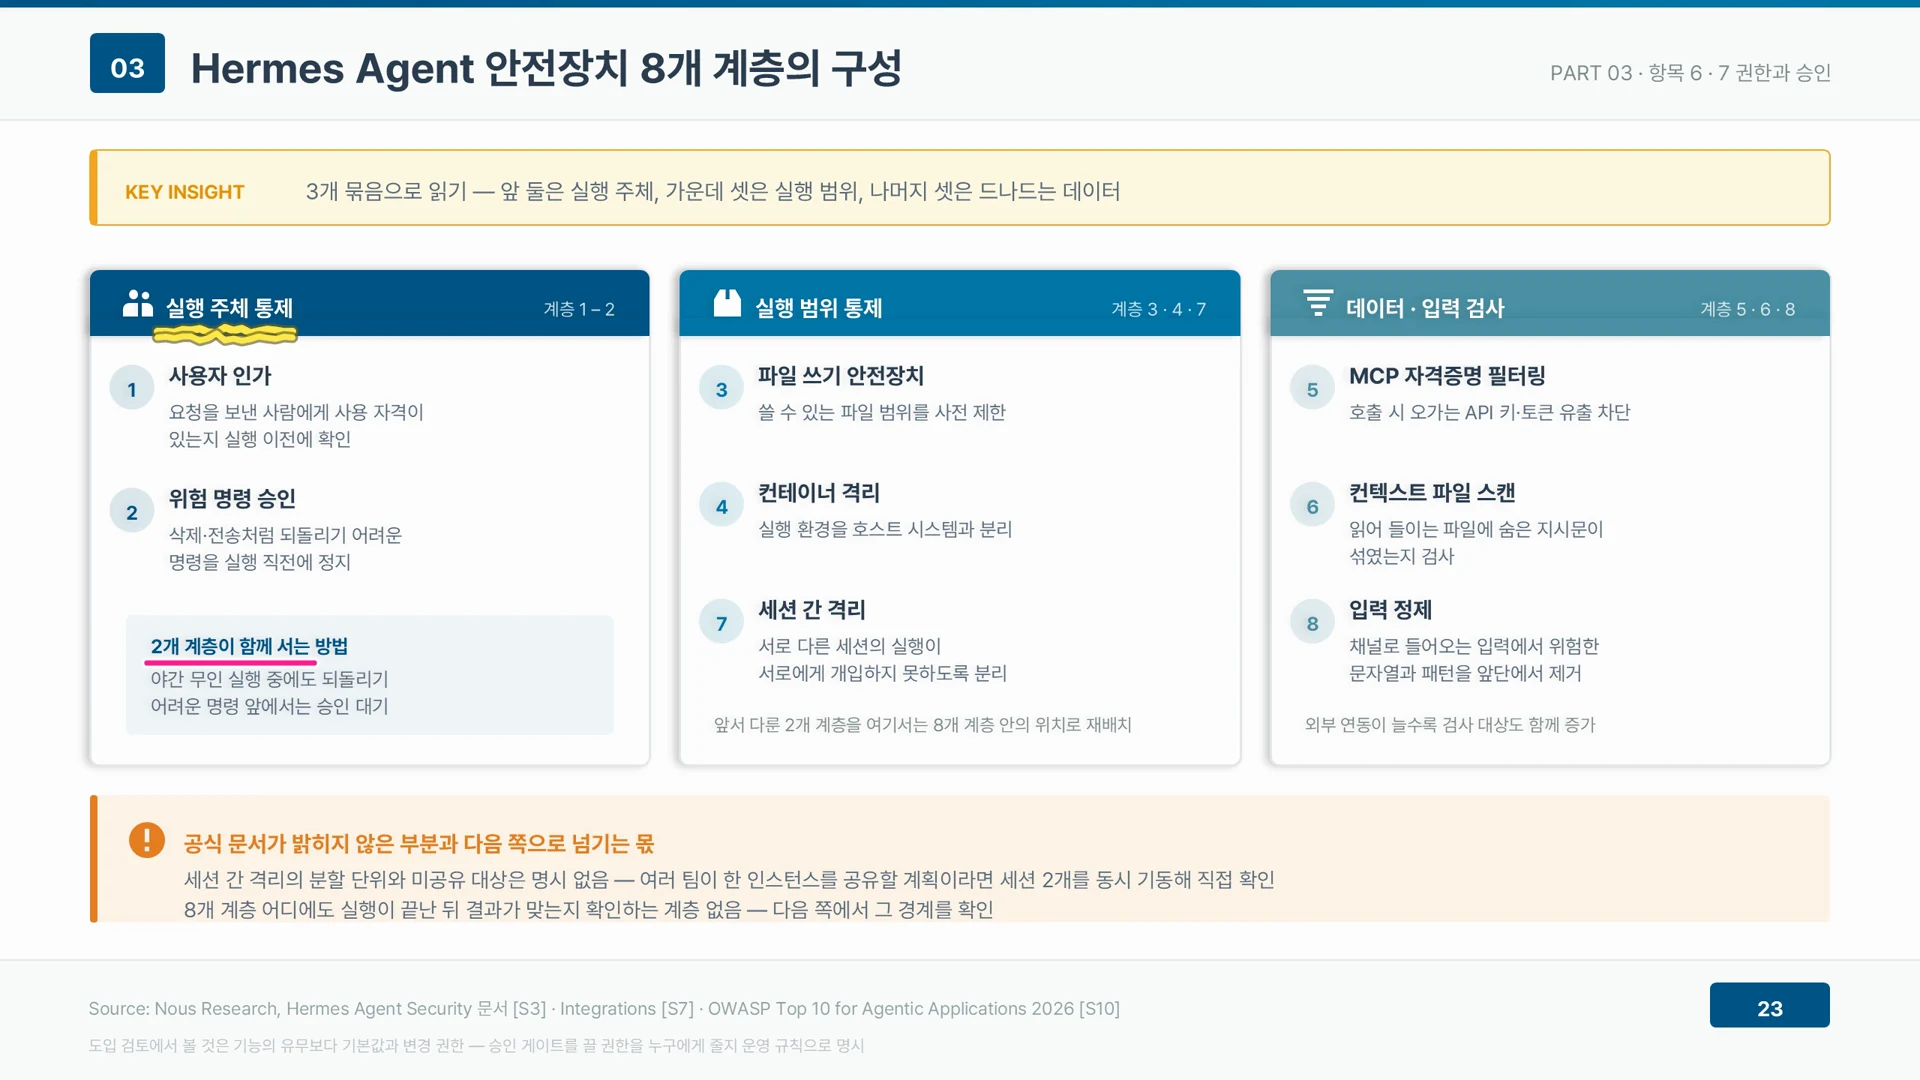Click the 컨텍스트 파일 스캔 heading
Screen dimensions: 1920x1080
tap(1432, 493)
